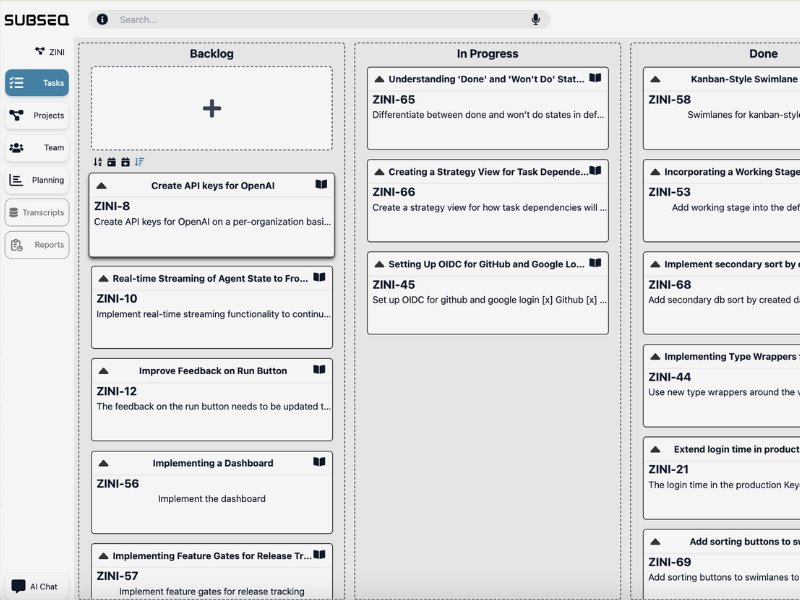This screenshot has width=800, height=600.
Task: Open the ZINI-8 task ID
Action: click(x=112, y=206)
